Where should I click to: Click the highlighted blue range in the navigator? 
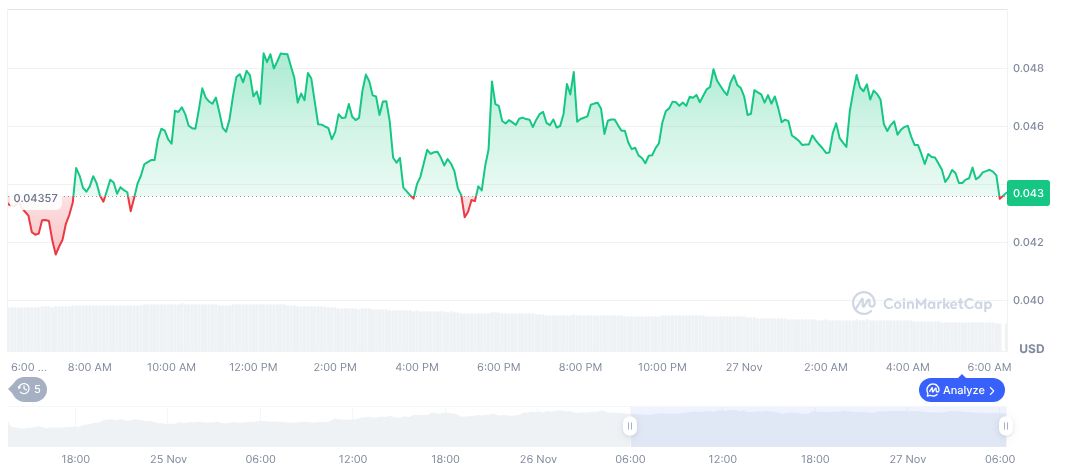pos(817,426)
